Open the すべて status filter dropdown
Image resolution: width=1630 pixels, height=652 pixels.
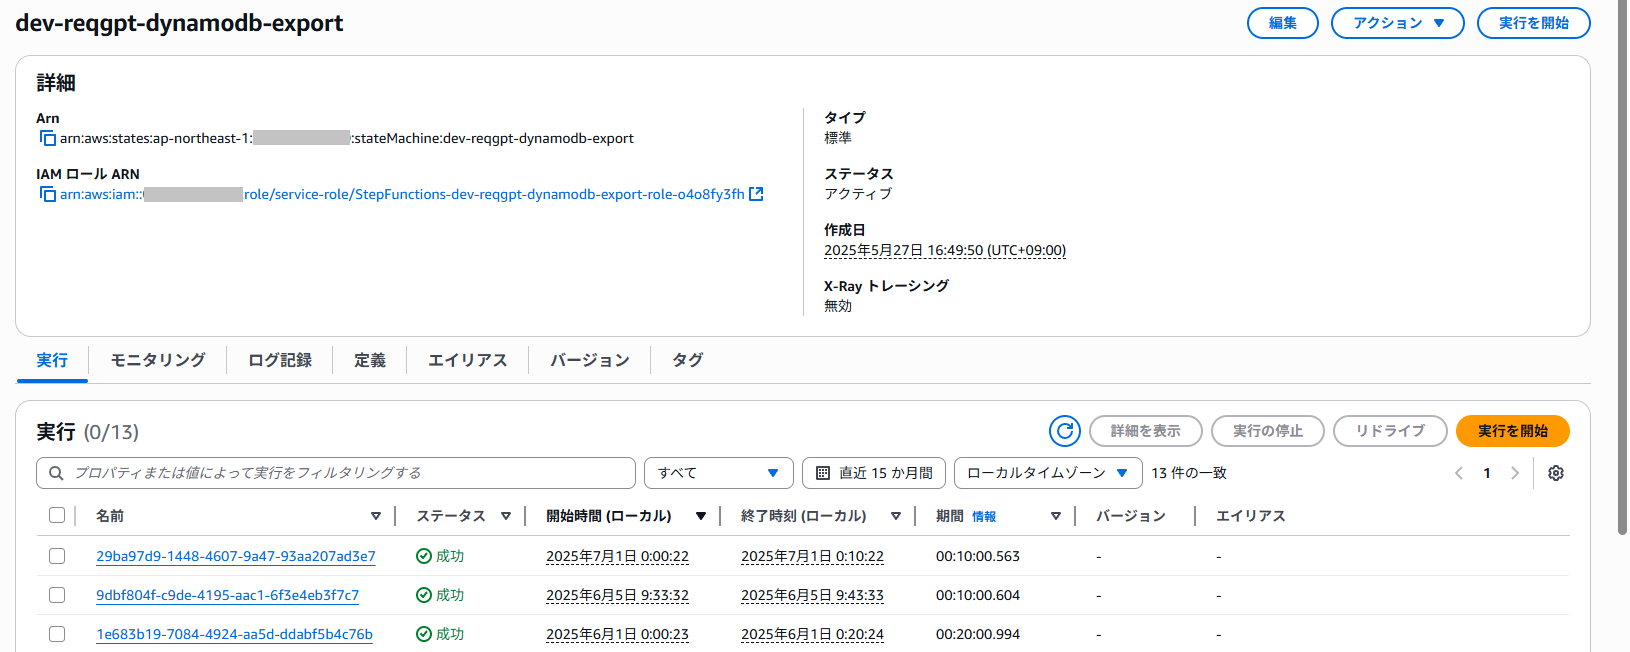coord(719,473)
